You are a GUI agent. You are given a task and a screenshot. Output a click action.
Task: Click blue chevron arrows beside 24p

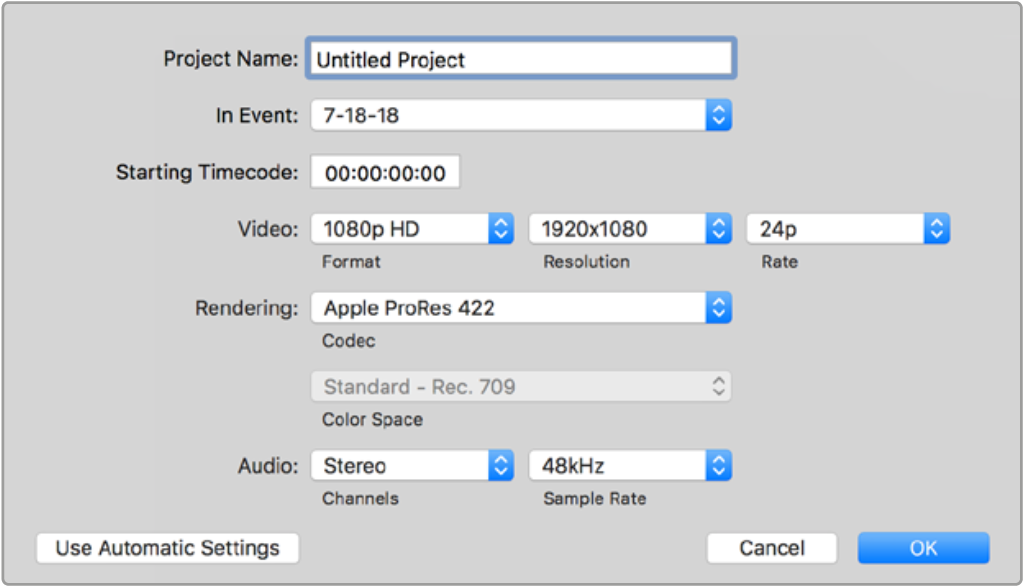pos(937,230)
